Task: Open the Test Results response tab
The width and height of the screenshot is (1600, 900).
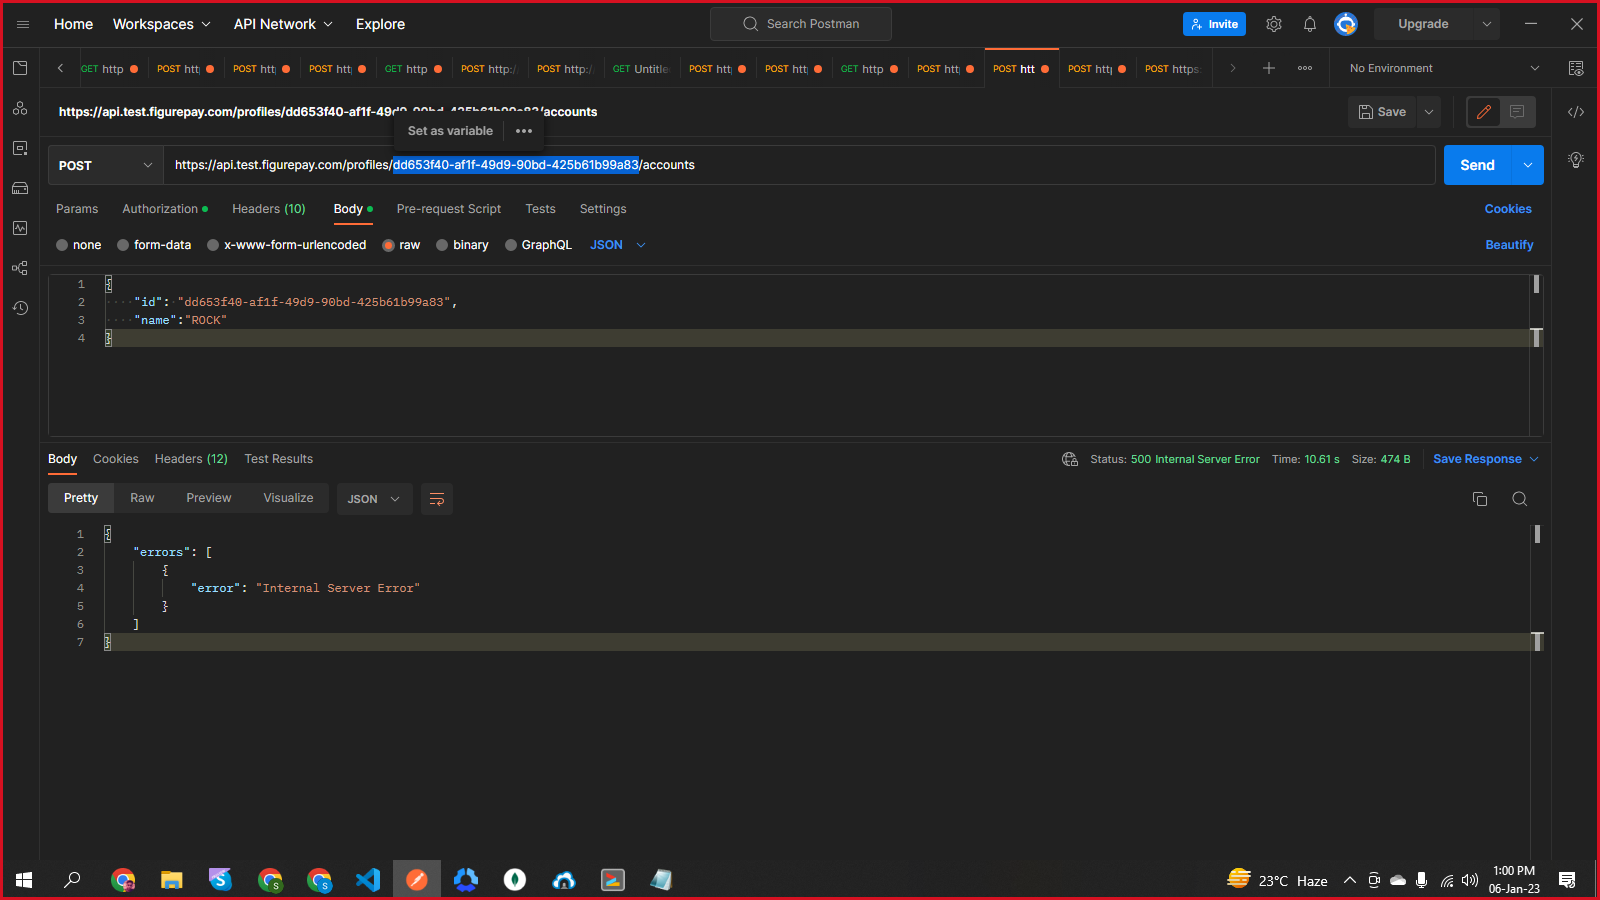Action: pos(278,459)
